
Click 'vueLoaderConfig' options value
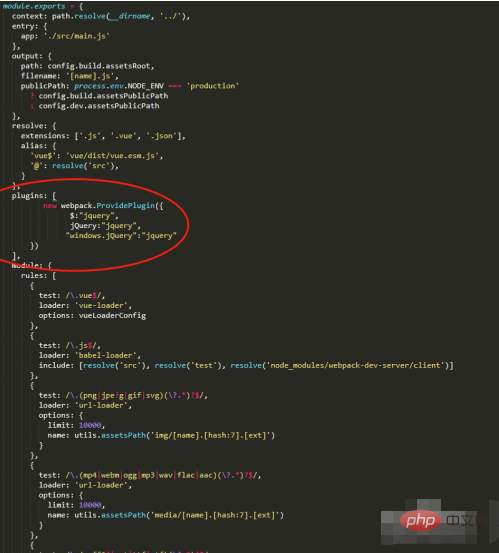[112, 316]
